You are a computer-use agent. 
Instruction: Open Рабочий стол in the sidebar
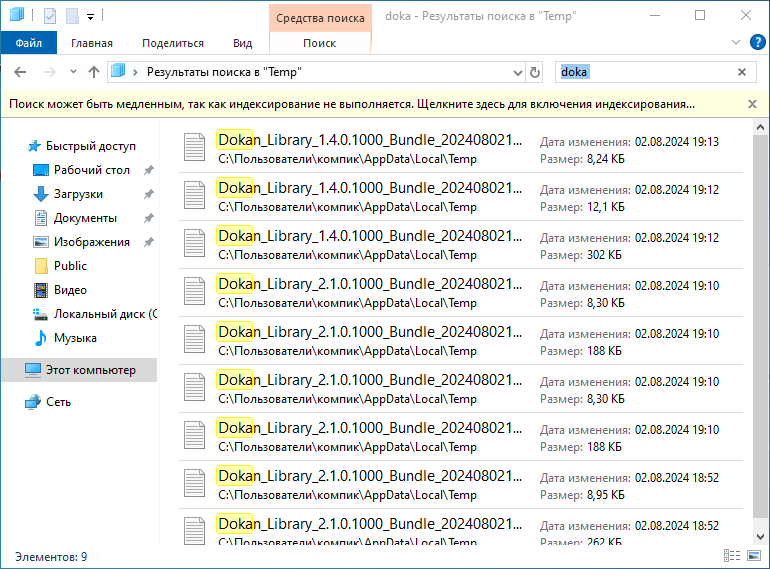pos(92,170)
